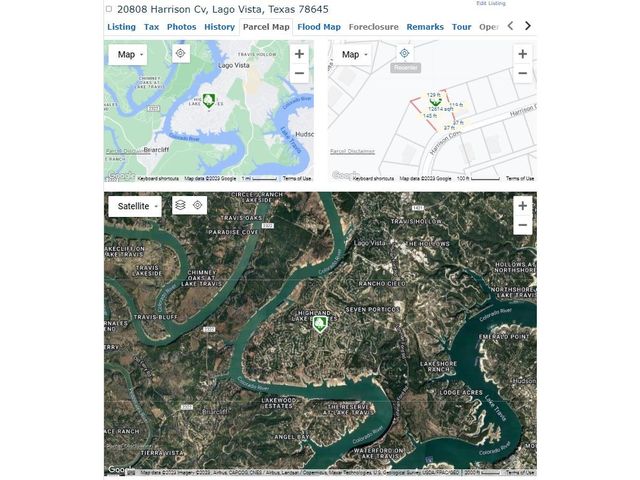Switch to the Flood Map tab
The width and height of the screenshot is (640, 480).
319,27
